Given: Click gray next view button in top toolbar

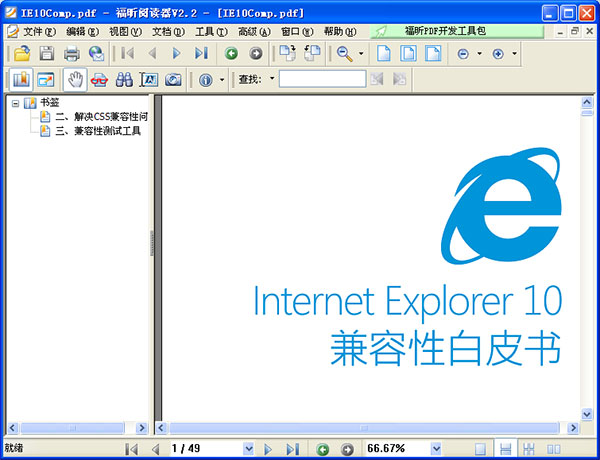Looking at the screenshot, I should pyautogui.click(x=256, y=53).
